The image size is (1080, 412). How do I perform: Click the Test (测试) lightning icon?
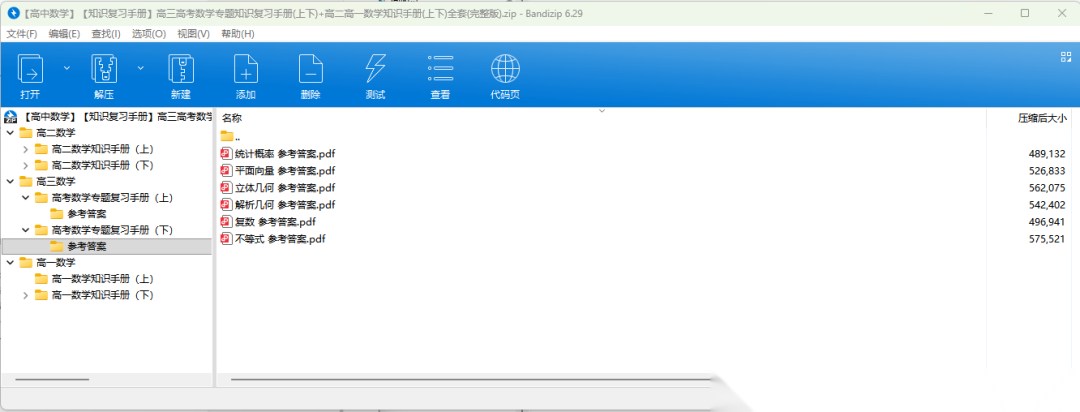tap(375, 70)
